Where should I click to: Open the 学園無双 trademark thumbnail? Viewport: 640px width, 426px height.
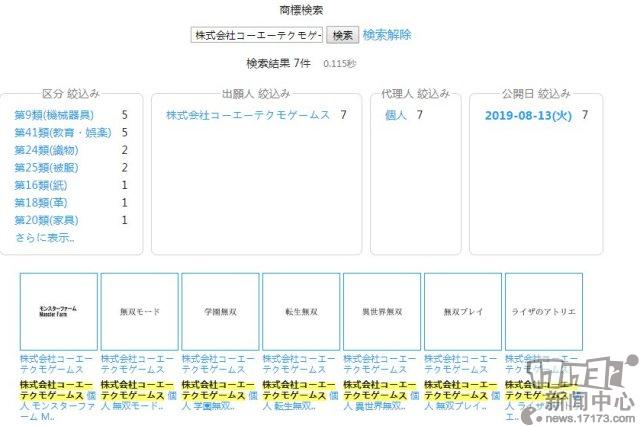click(220, 312)
